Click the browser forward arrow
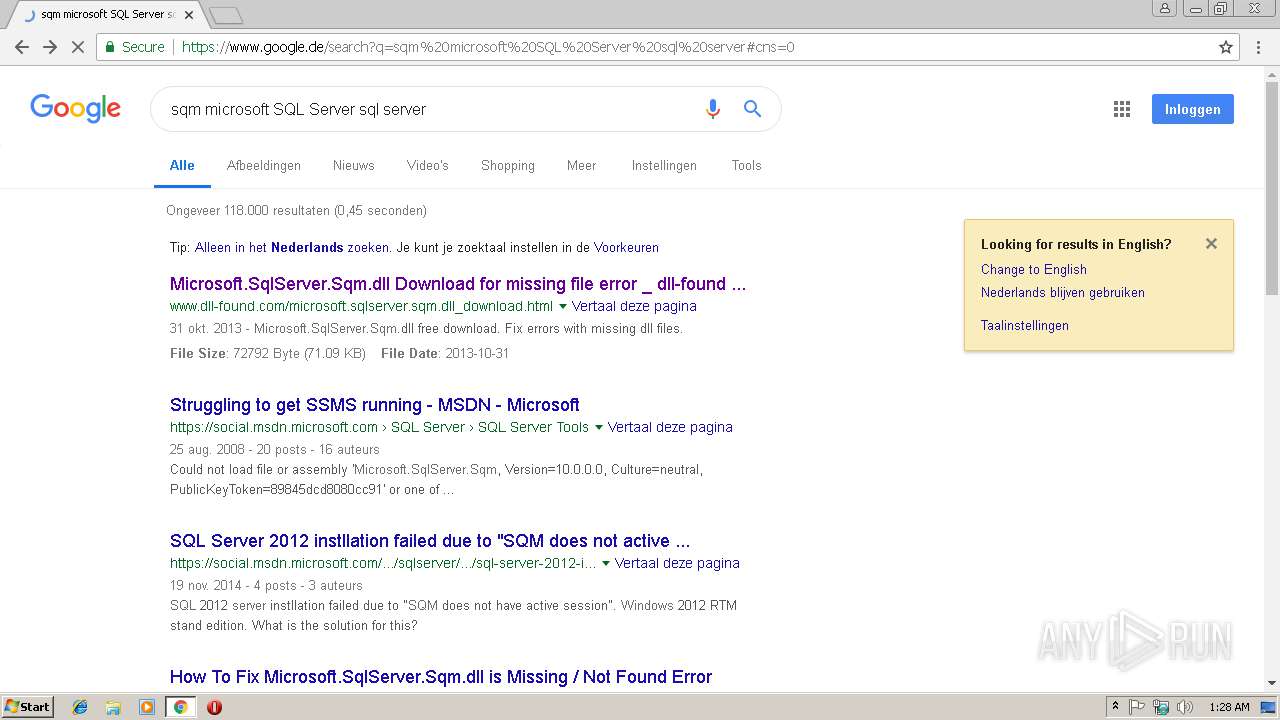 [x=50, y=47]
